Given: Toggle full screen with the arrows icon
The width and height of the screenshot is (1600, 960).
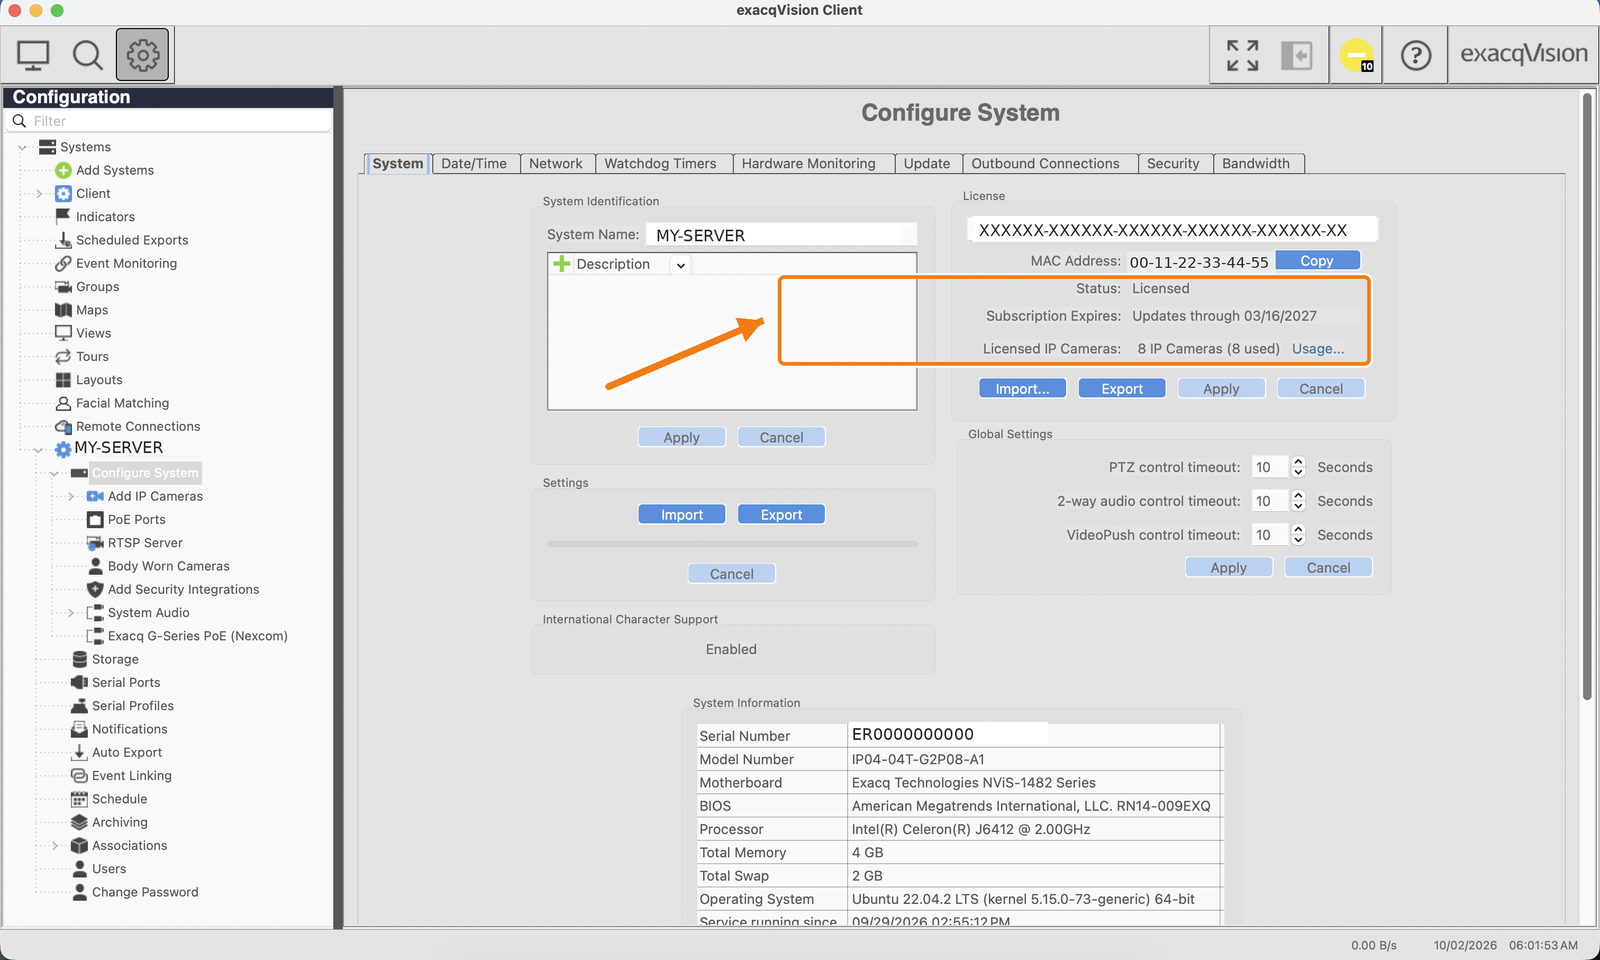Looking at the screenshot, I should (1243, 55).
